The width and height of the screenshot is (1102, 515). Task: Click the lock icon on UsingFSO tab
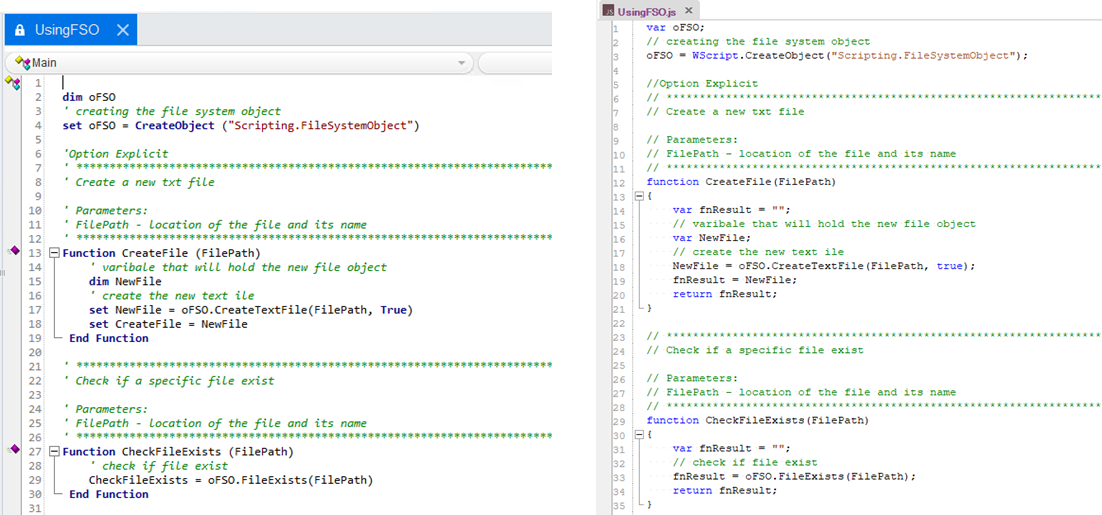tap(20, 30)
